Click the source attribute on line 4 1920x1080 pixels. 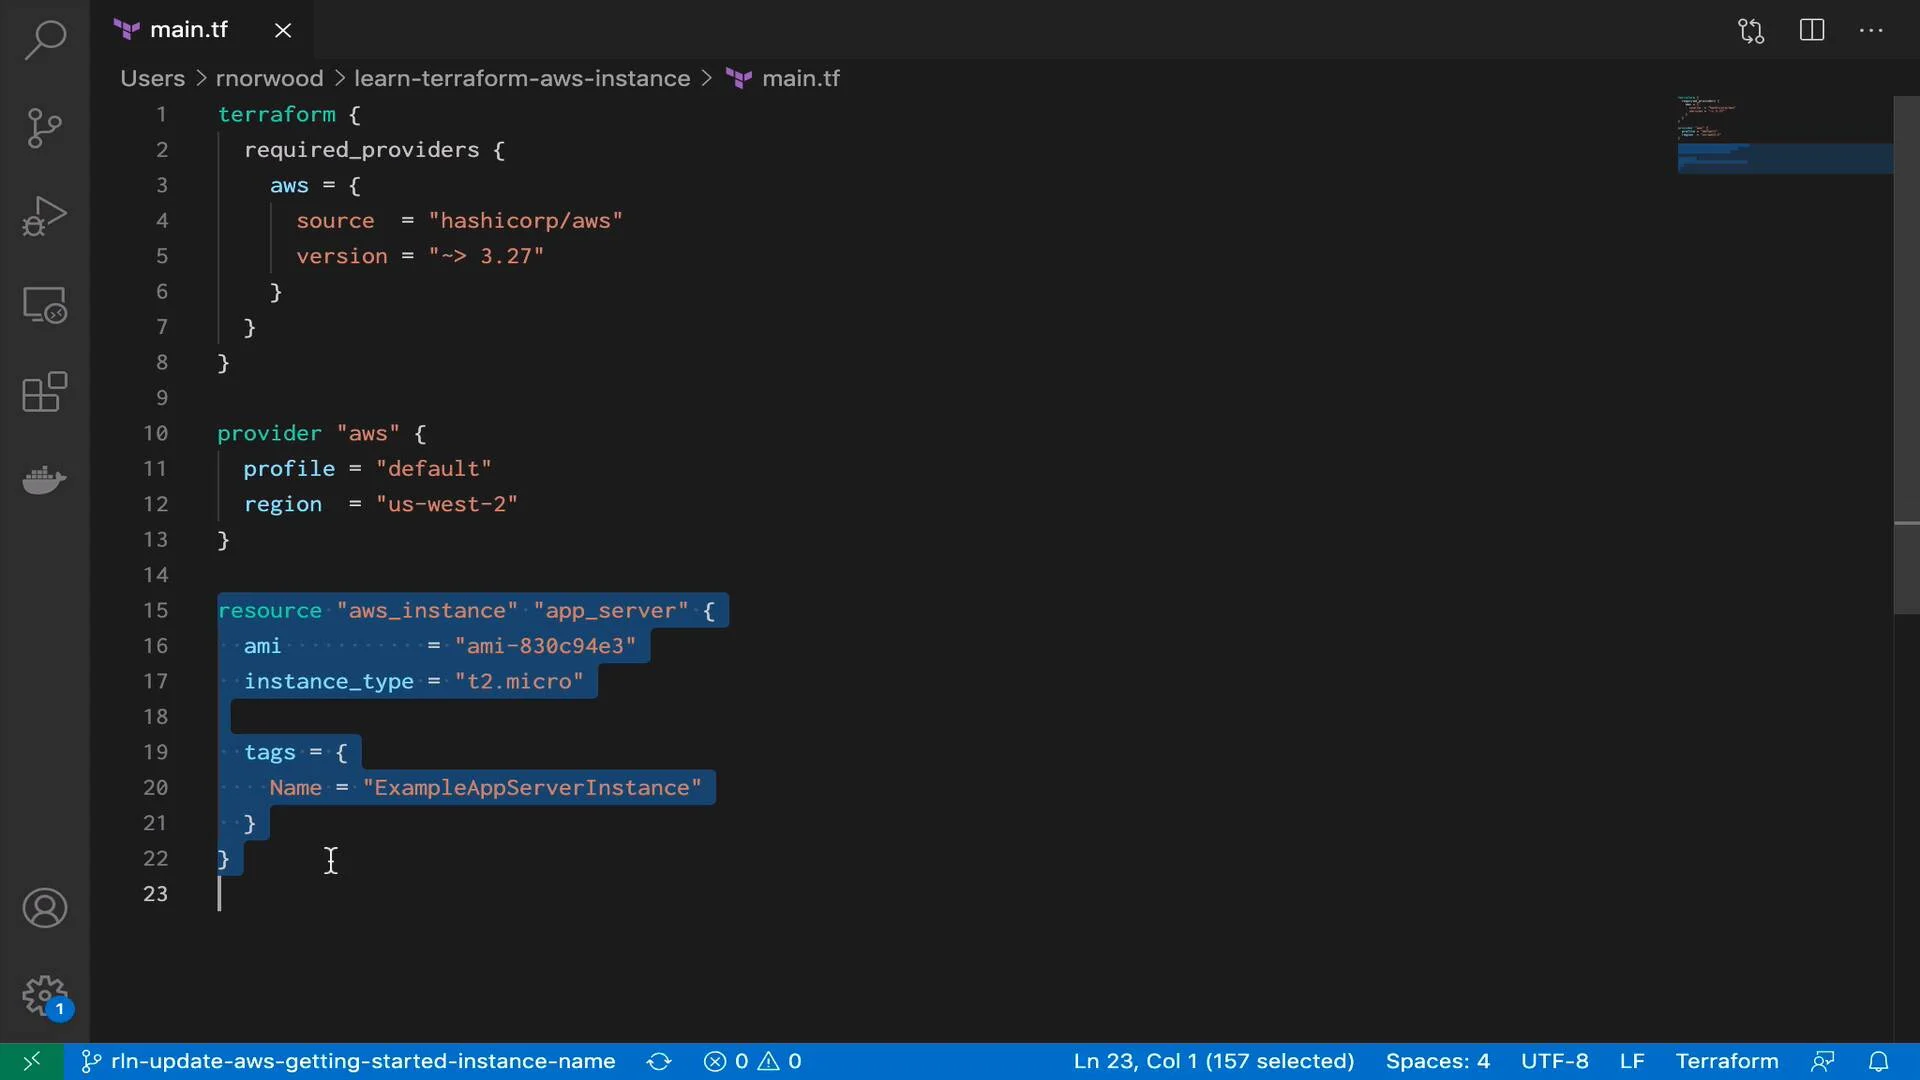335,221
